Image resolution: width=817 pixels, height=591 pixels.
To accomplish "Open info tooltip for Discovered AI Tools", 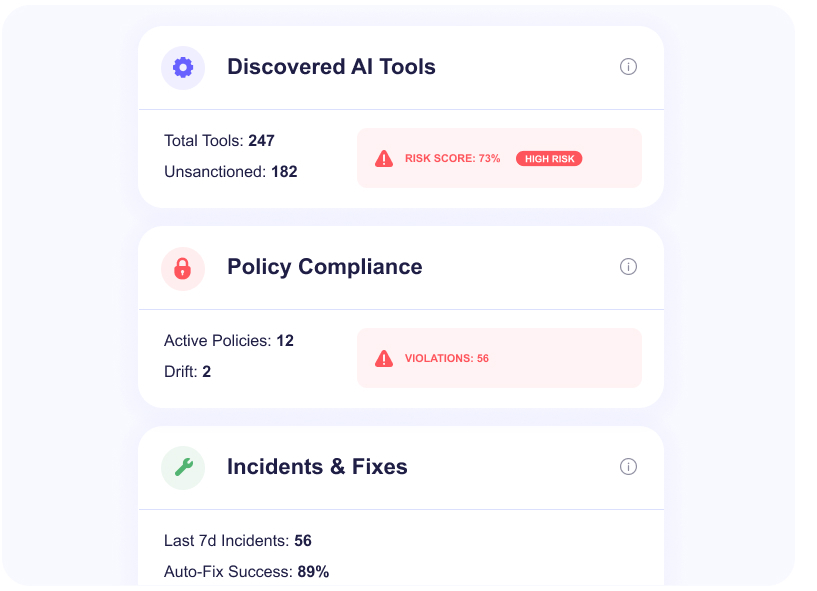I will click(x=628, y=67).
